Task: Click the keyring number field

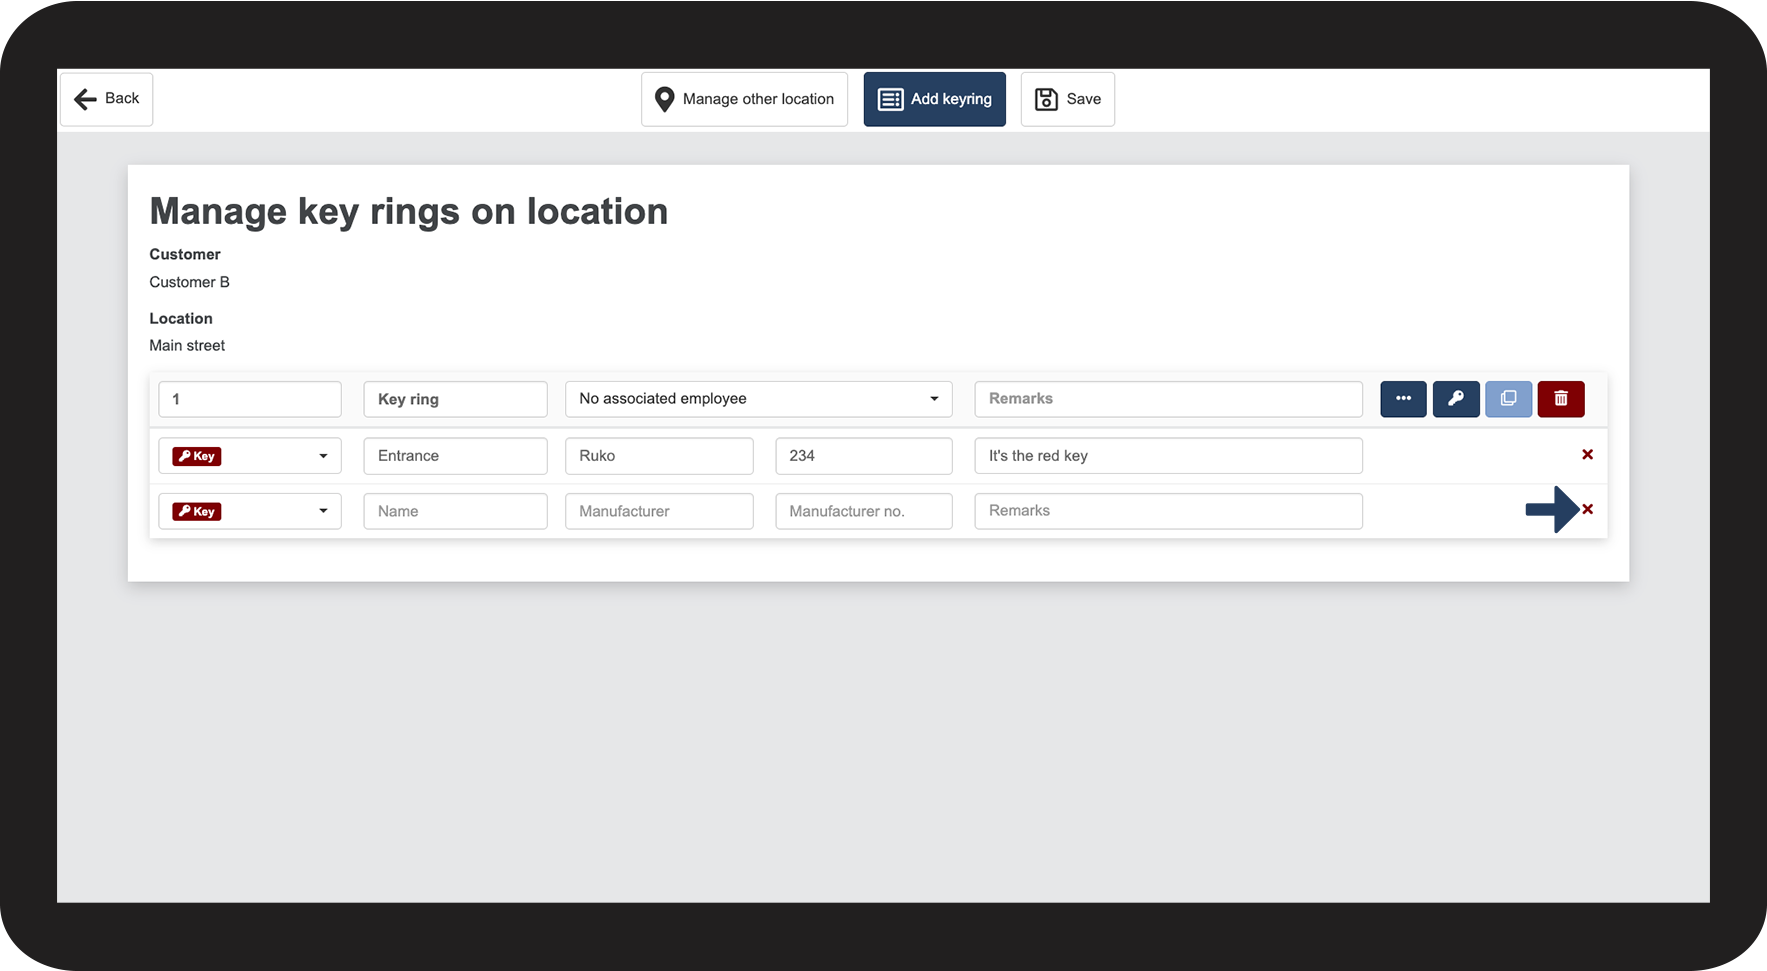Action: coord(250,399)
